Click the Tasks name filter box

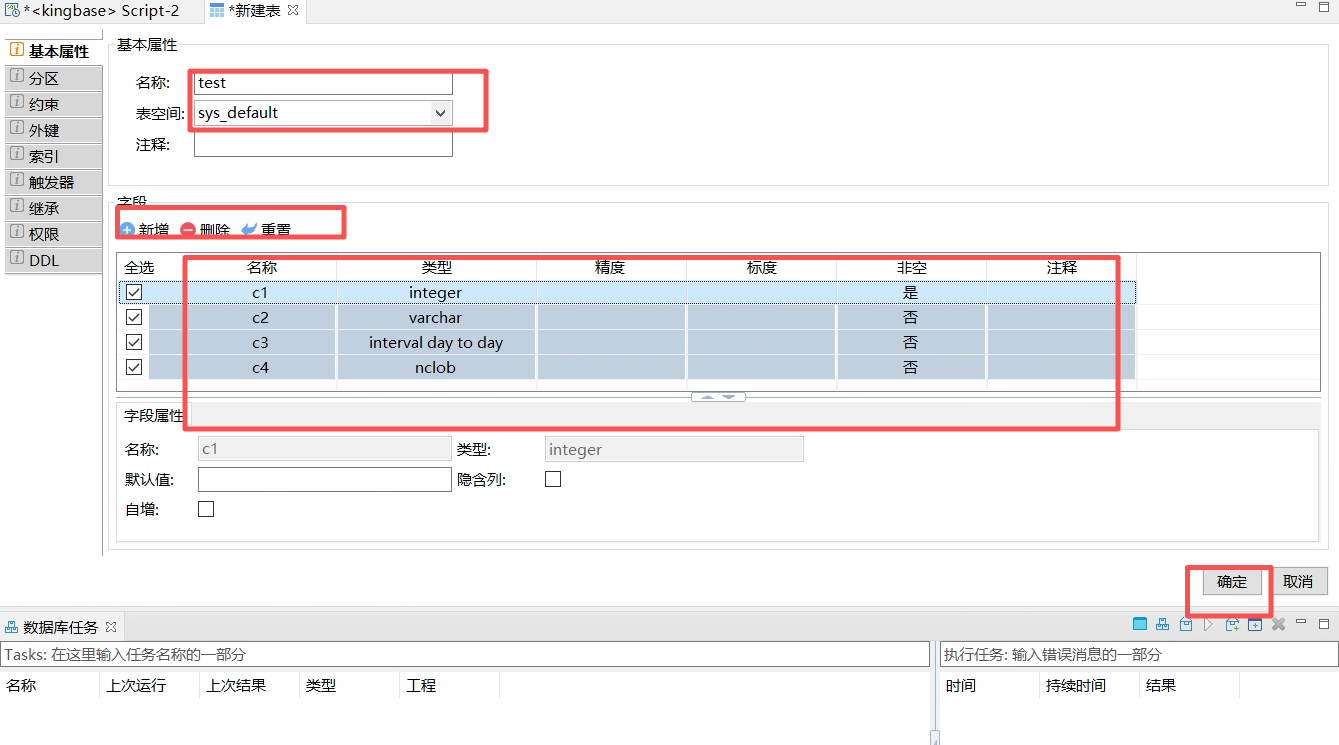tap(465, 654)
